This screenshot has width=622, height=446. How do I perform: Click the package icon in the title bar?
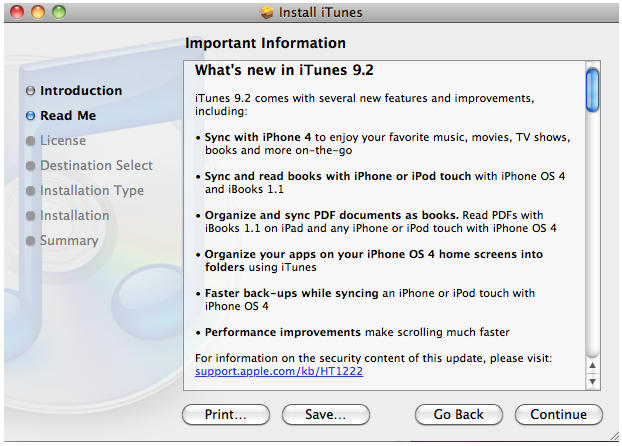266,12
